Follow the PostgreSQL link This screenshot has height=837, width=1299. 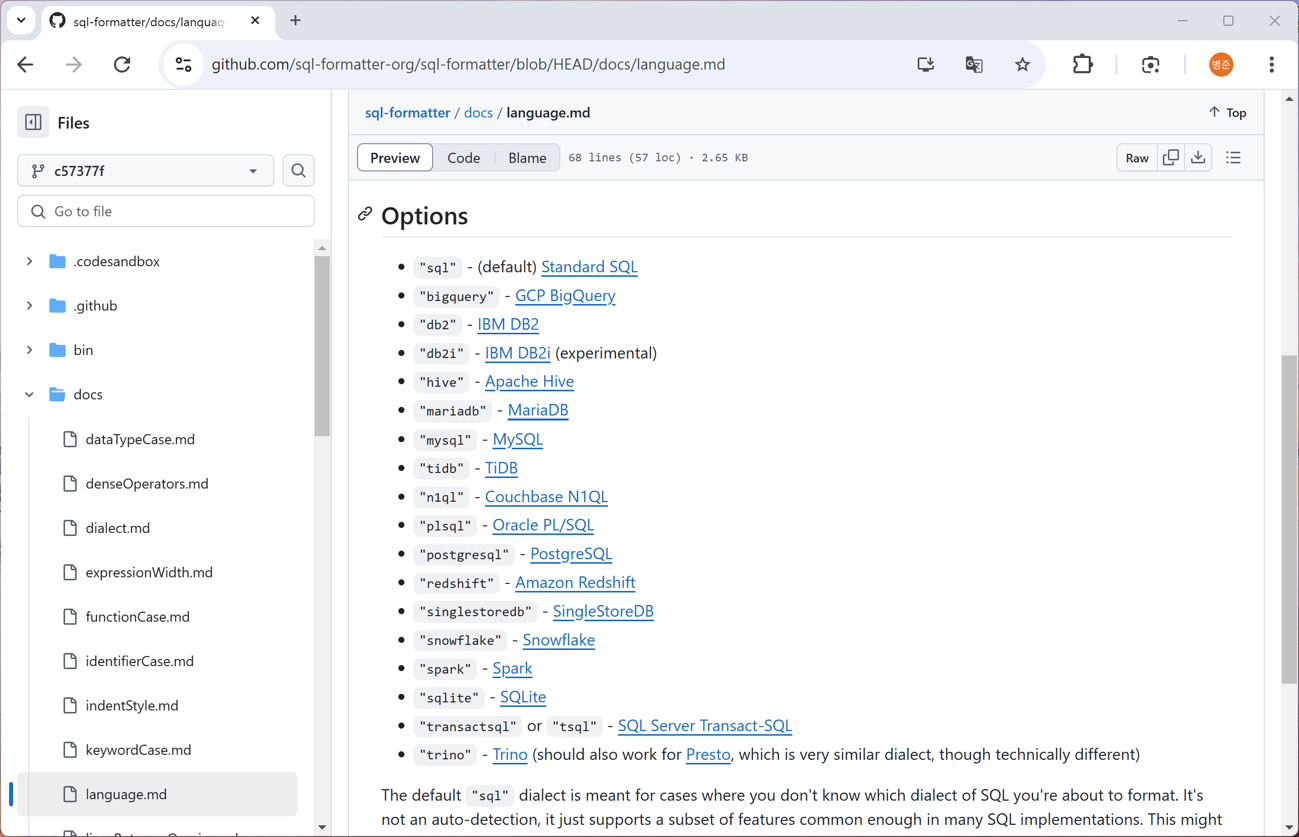point(571,554)
